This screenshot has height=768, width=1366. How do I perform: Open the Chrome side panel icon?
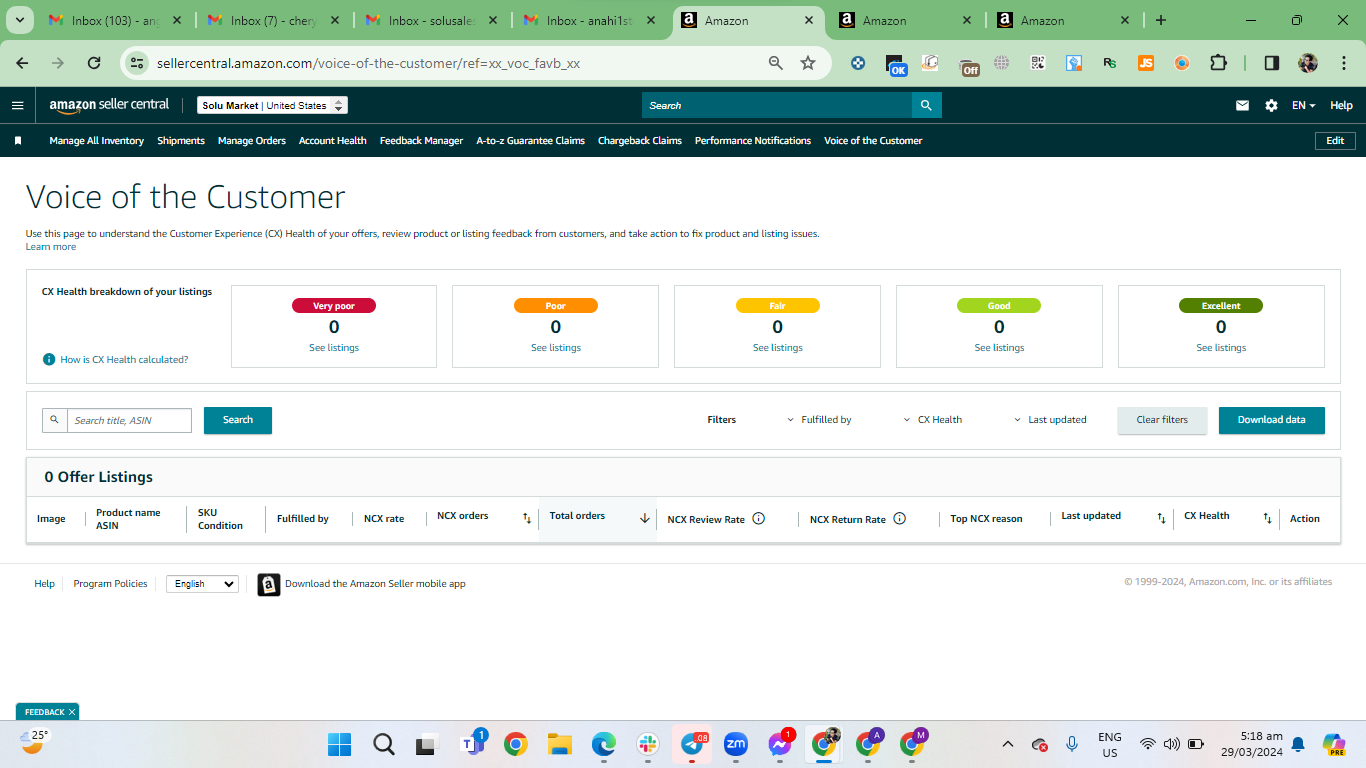point(1272,63)
